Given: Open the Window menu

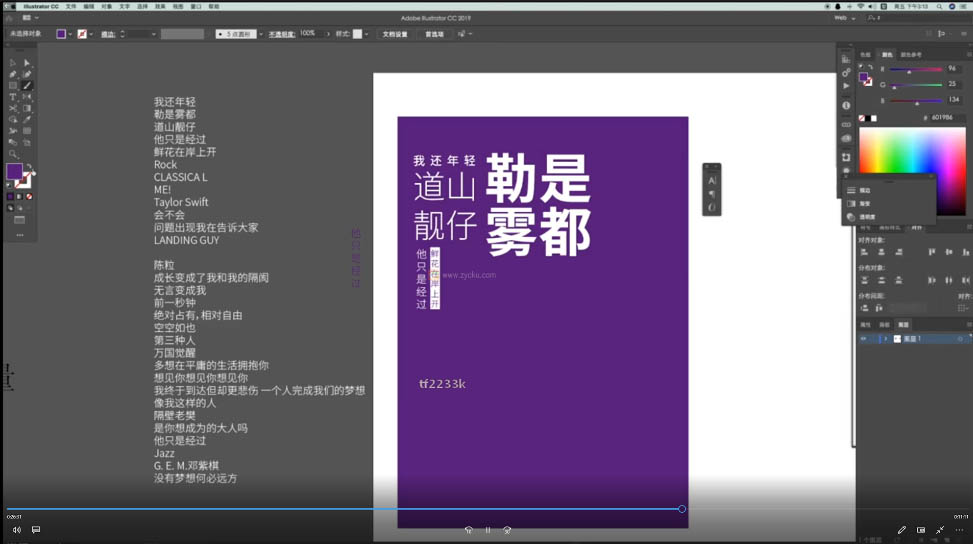Looking at the screenshot, I should (x=195, y=6).
